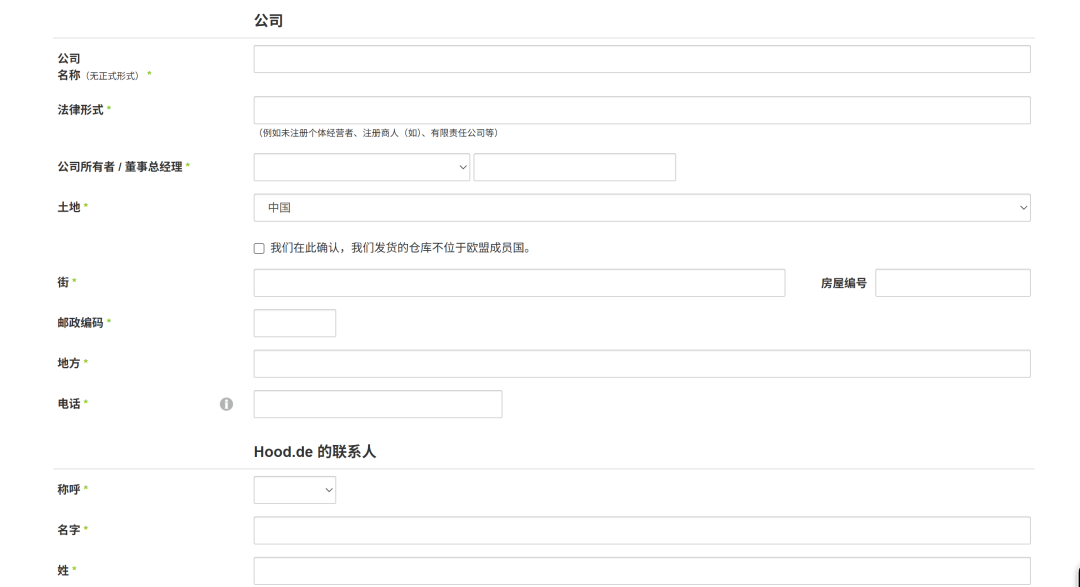Focus the 名字 first name field
This screenshot has height=587, width=1080.
click(641, 530)
